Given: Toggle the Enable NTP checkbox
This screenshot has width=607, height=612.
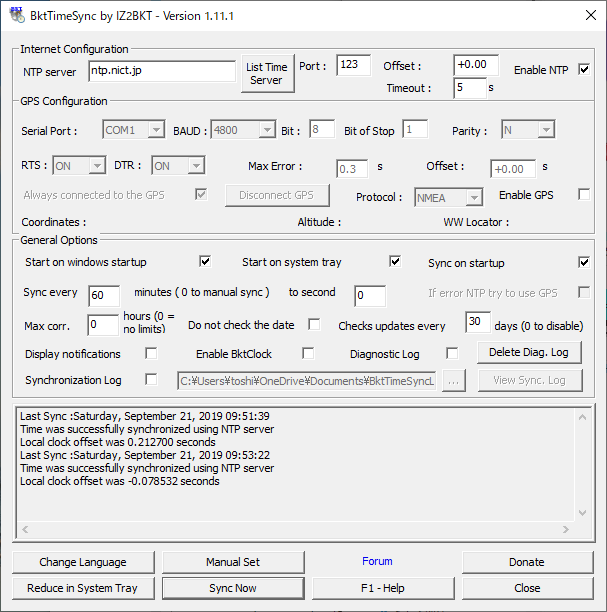Looking at the screenshot, I should pyautogui.click(x=584, y=69).
